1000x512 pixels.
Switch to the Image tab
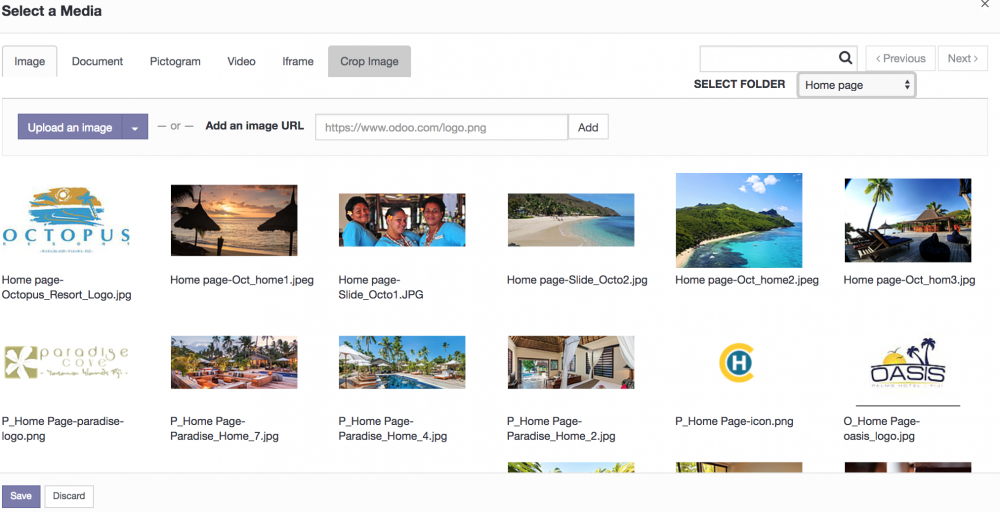(30, 61)
